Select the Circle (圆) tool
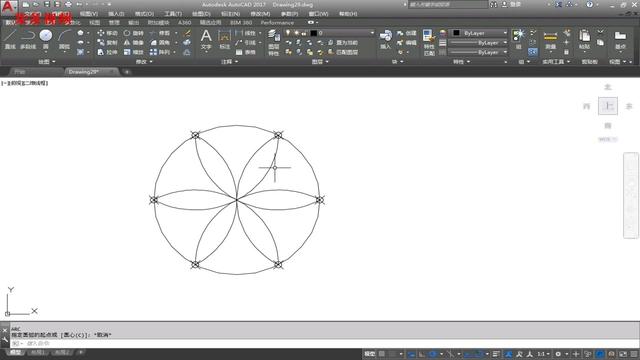 [46, 39]
